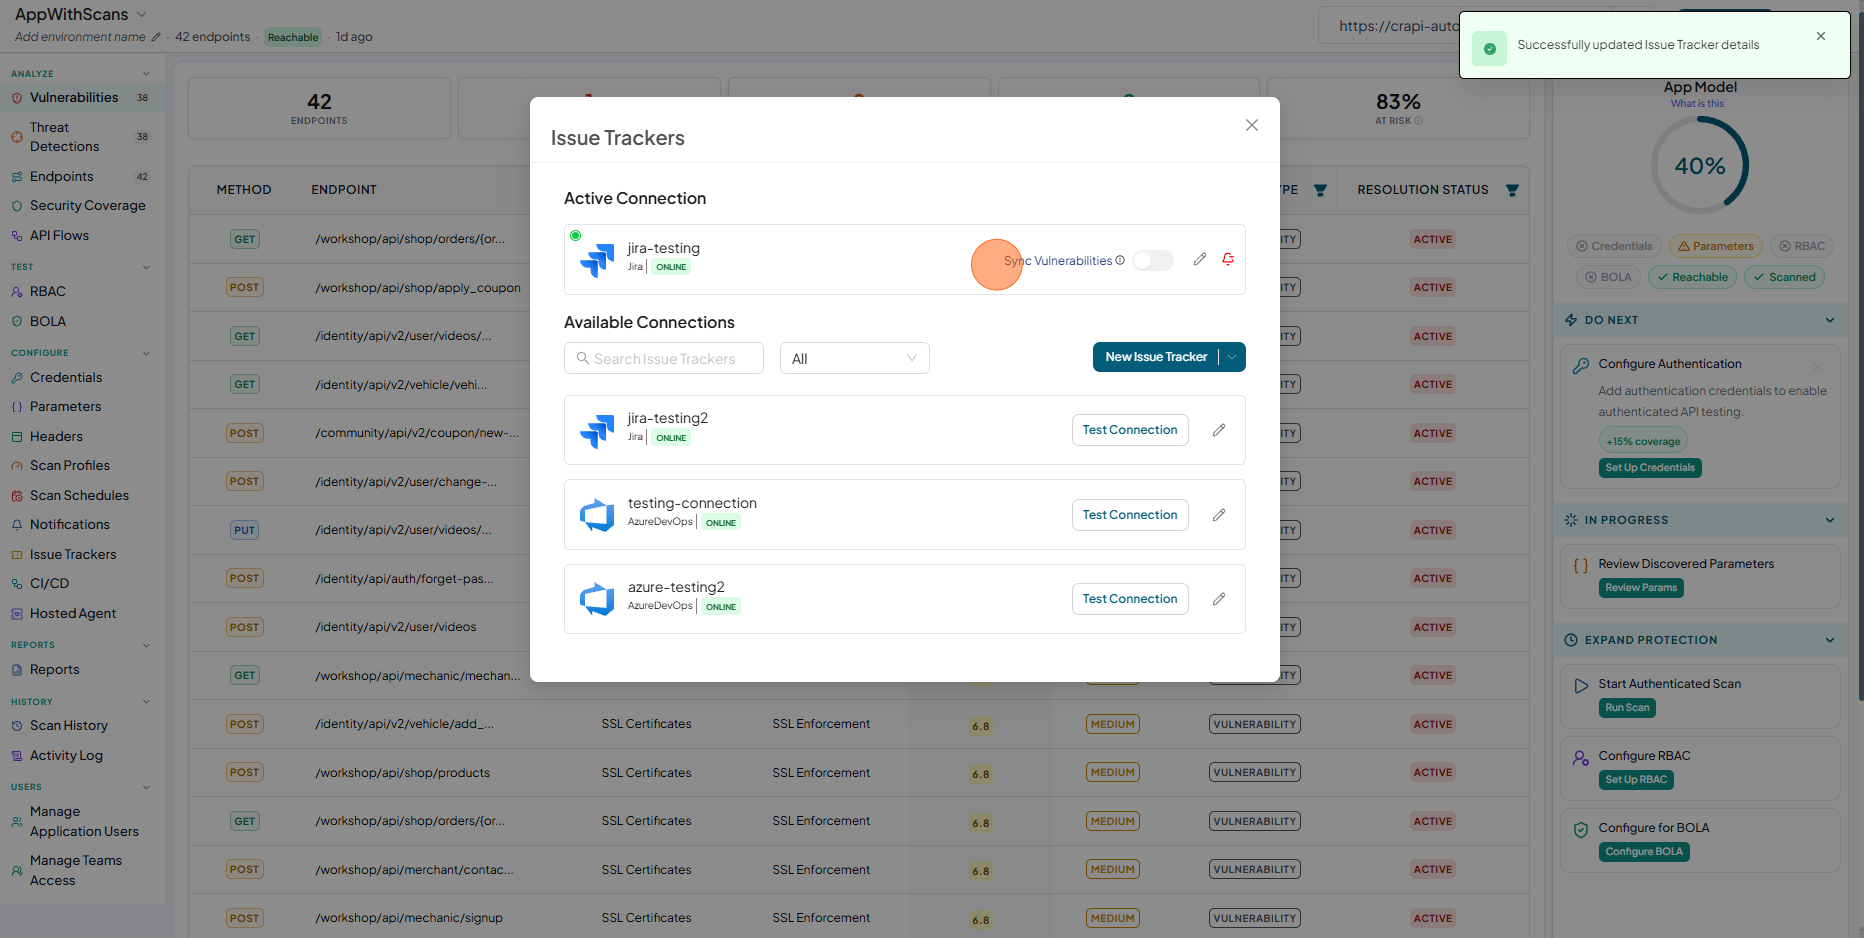Collapse the REPORTS sidebar section
This screenshot has width=1864, height=938.
pyautogui.click(x=146, y=645)
